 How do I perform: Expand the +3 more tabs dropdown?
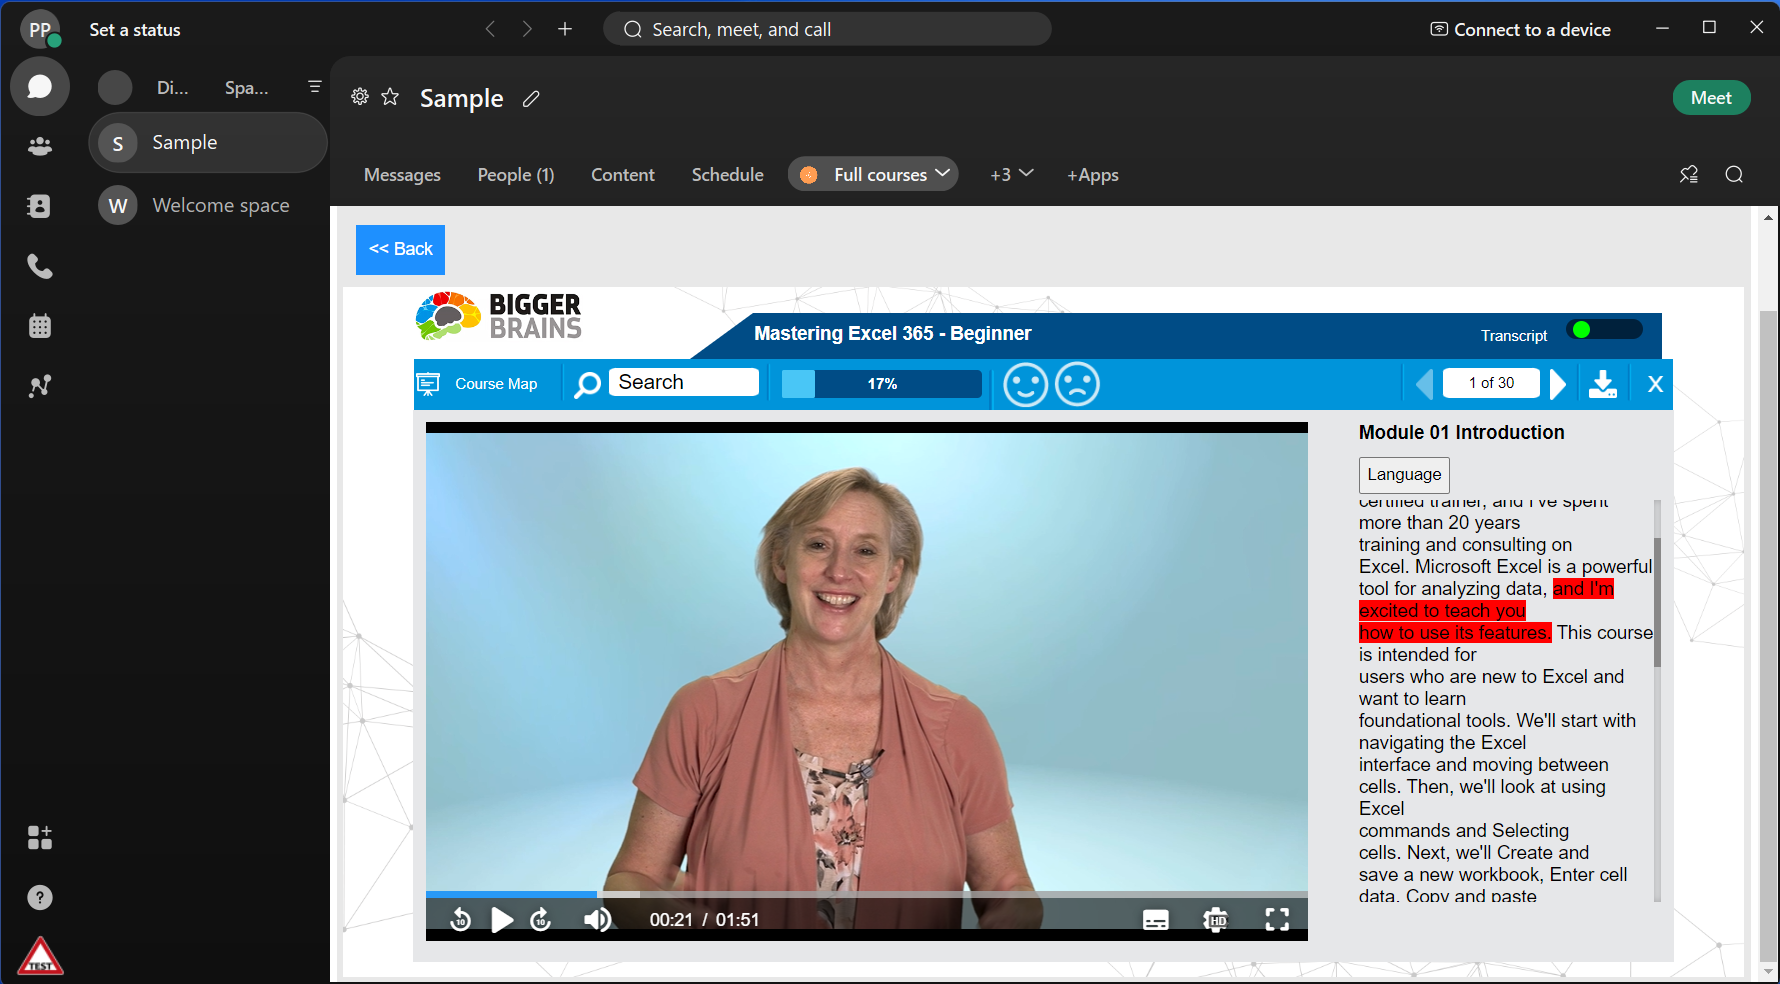pos(1012,174)
